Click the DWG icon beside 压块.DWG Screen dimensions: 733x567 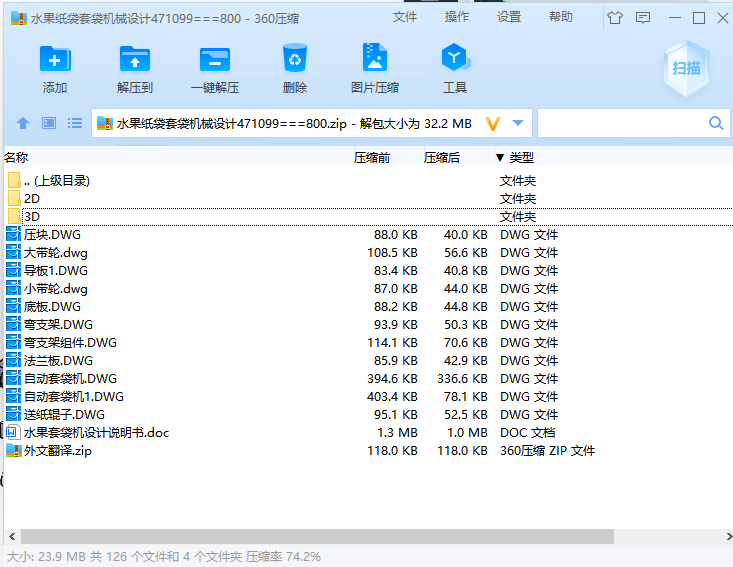[13, 234]
